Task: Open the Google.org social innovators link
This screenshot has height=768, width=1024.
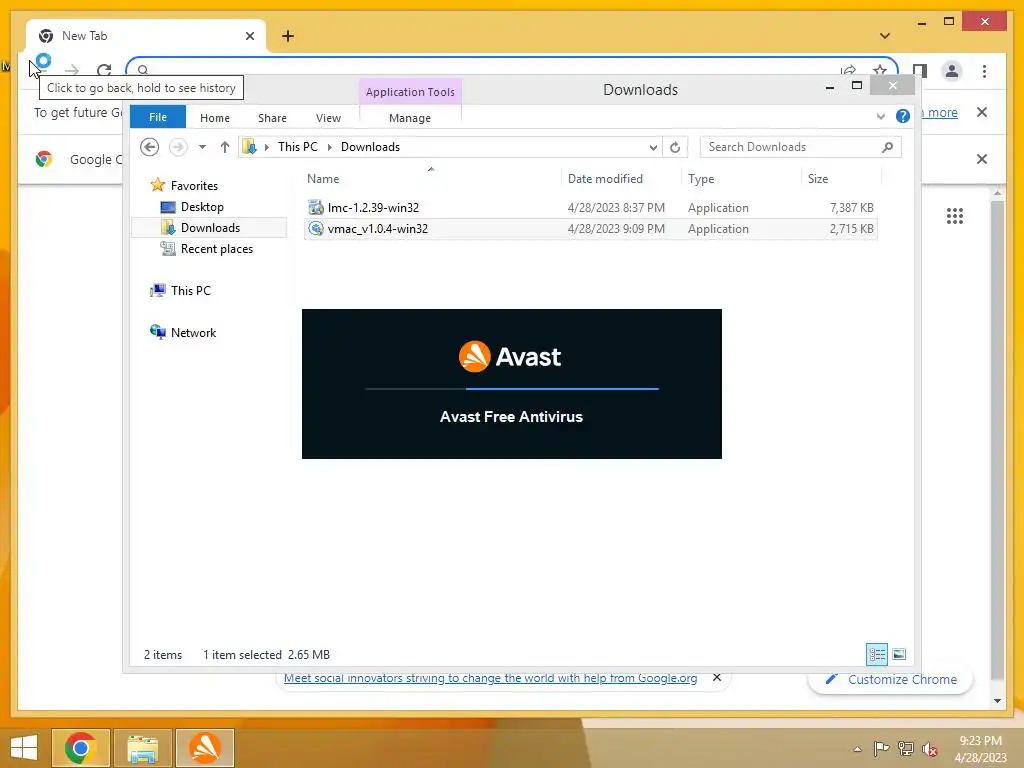Action: [x=490, y=678]
